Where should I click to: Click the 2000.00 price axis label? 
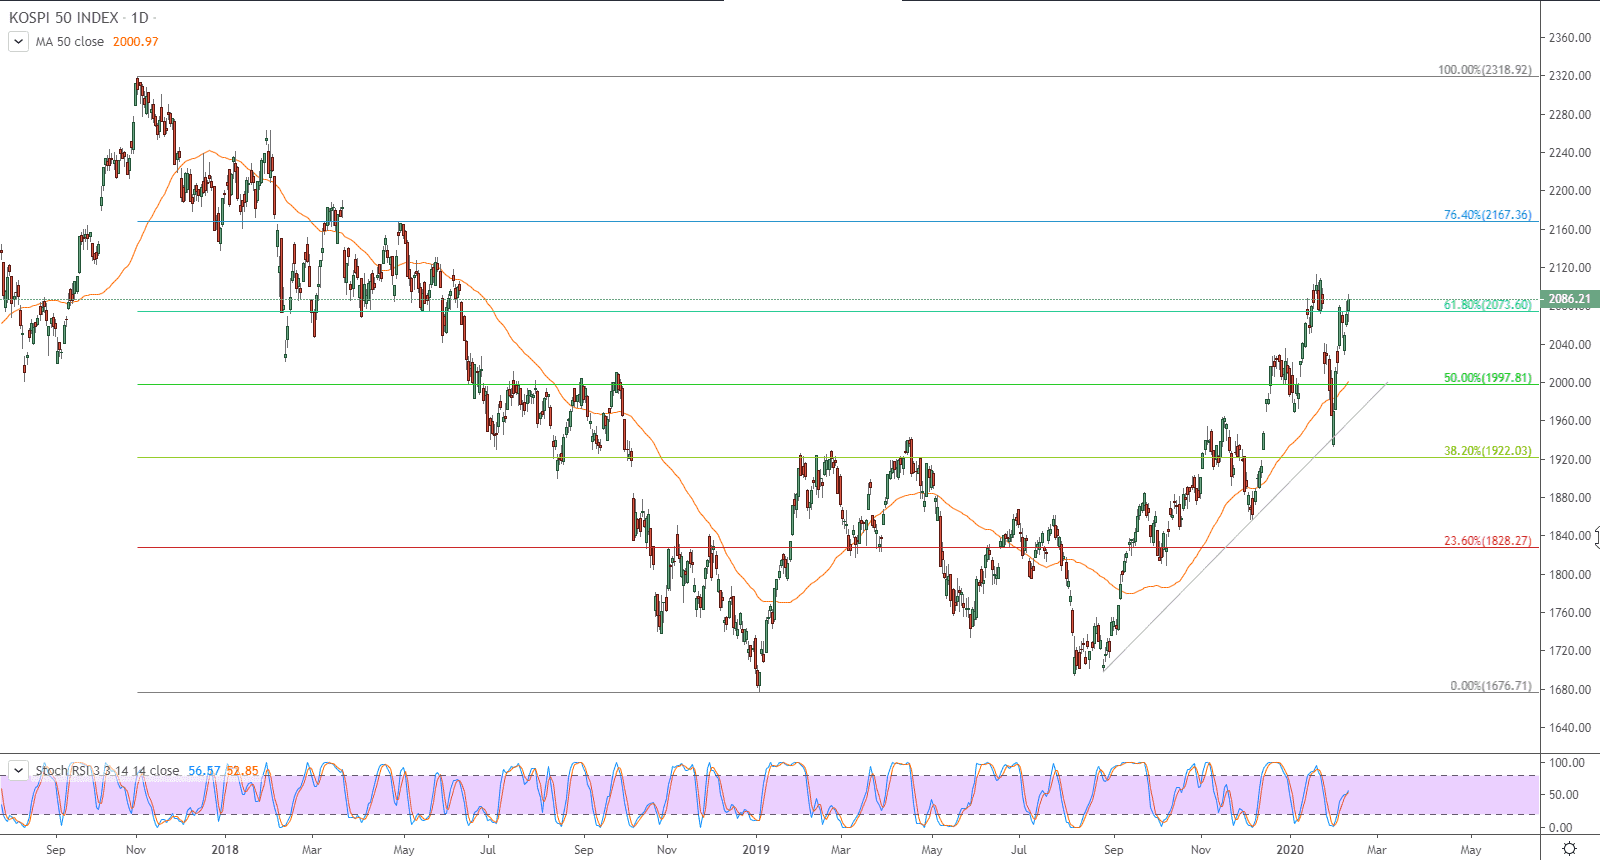click(x=1569, y=383)
